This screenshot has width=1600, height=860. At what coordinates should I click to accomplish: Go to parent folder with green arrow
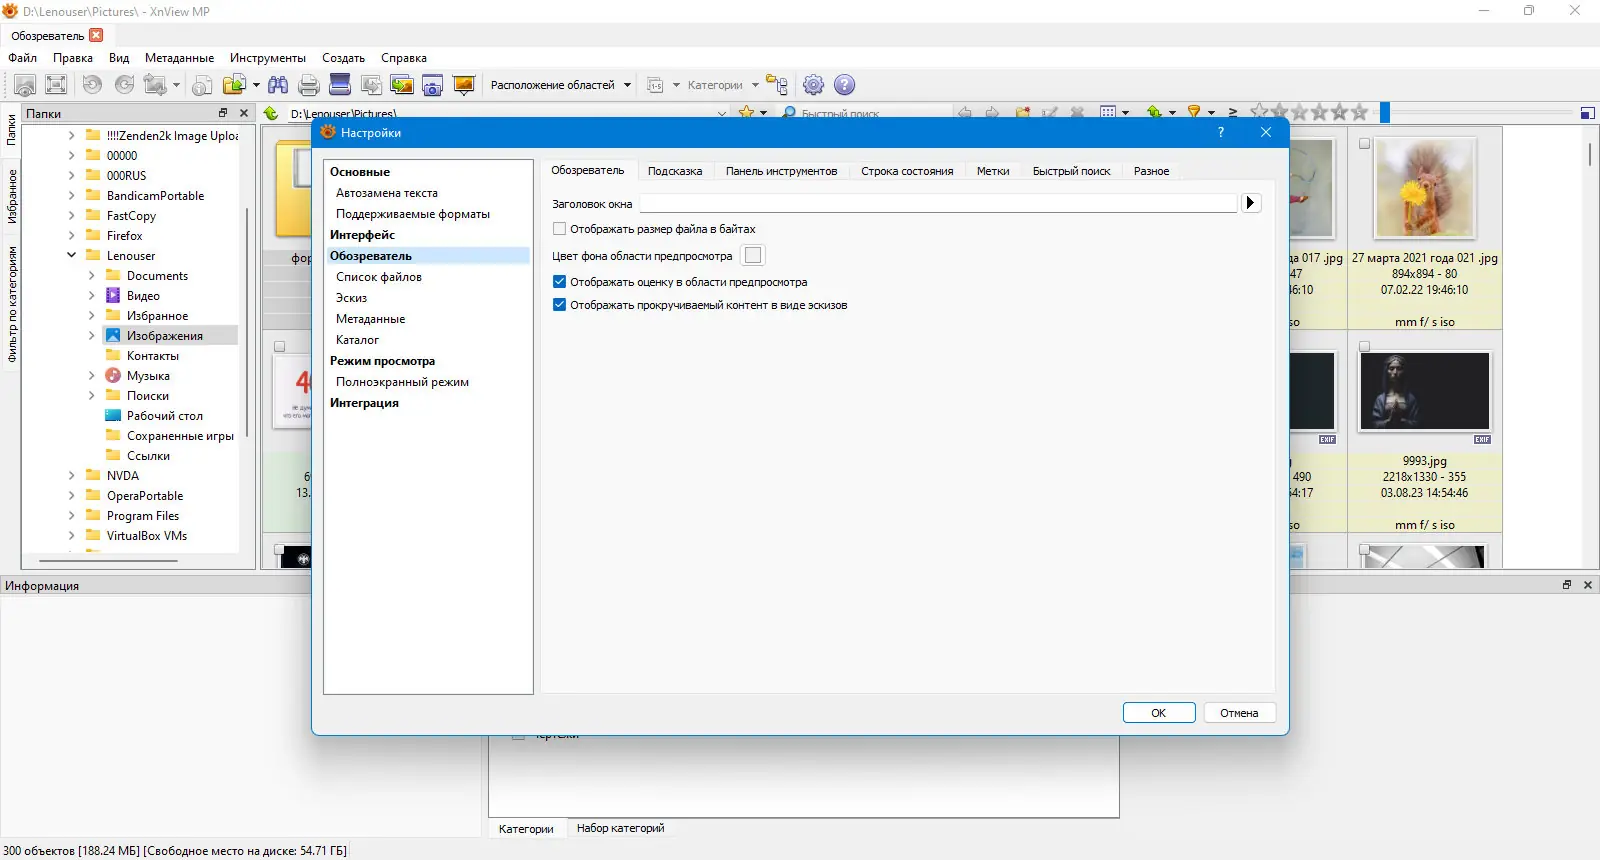[x=271, y=113]
